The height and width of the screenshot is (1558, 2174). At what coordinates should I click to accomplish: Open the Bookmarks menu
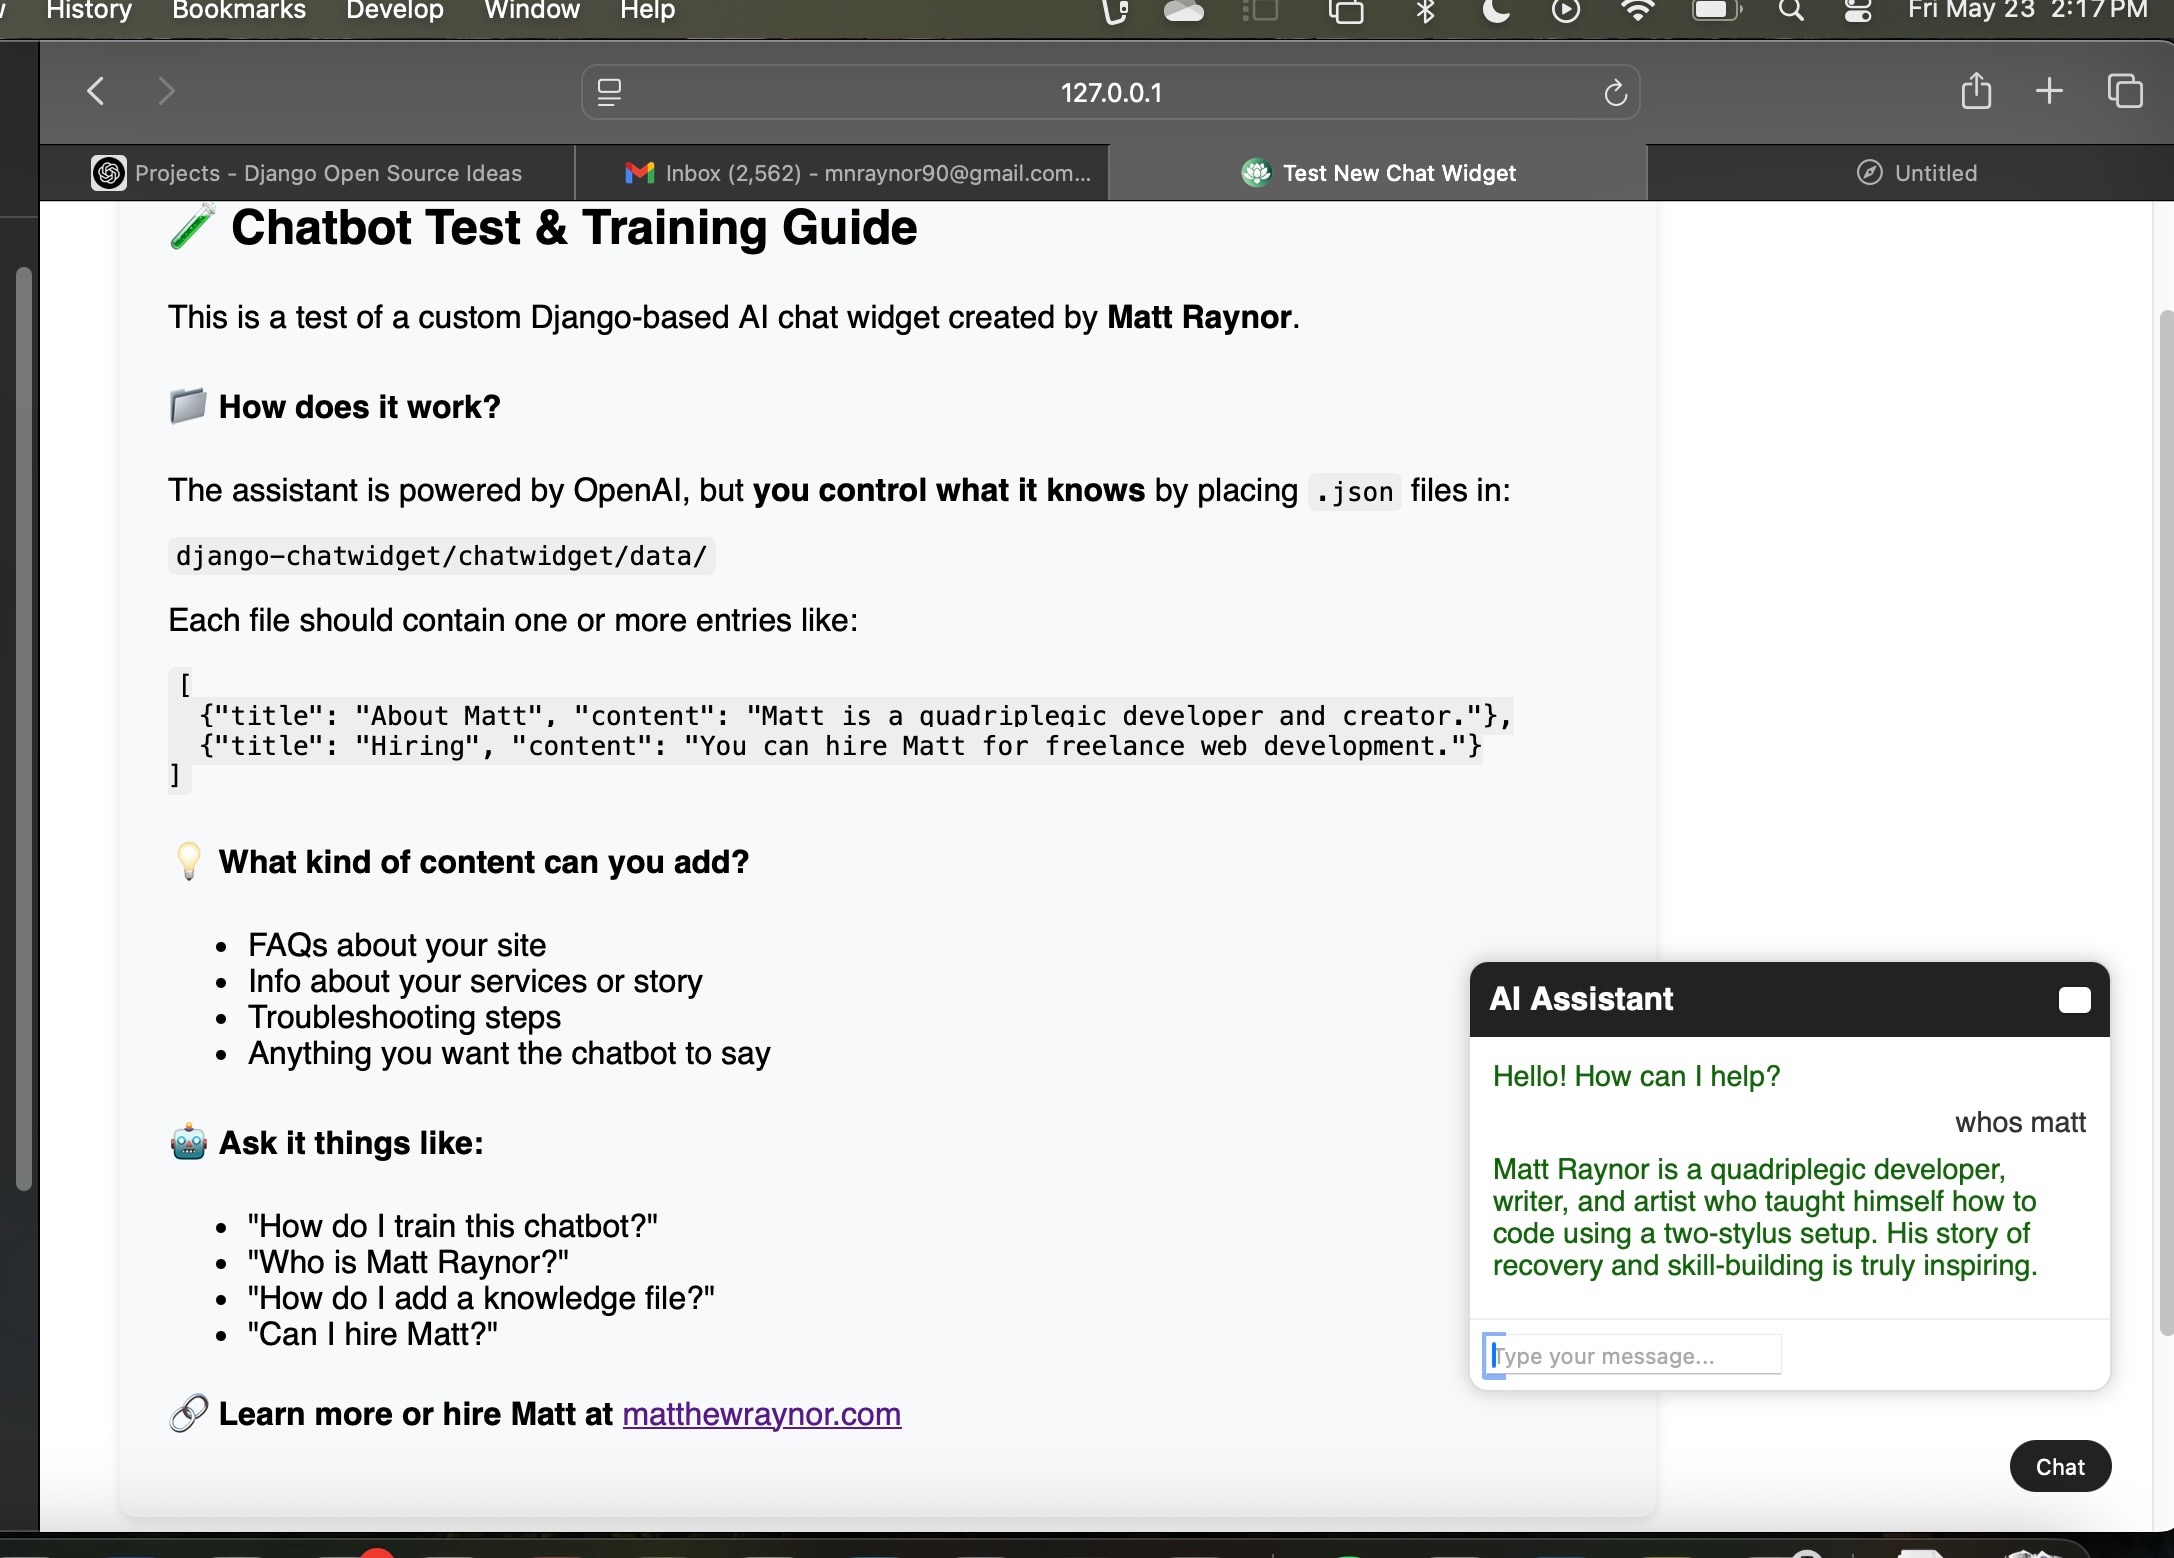coord(239,11)
